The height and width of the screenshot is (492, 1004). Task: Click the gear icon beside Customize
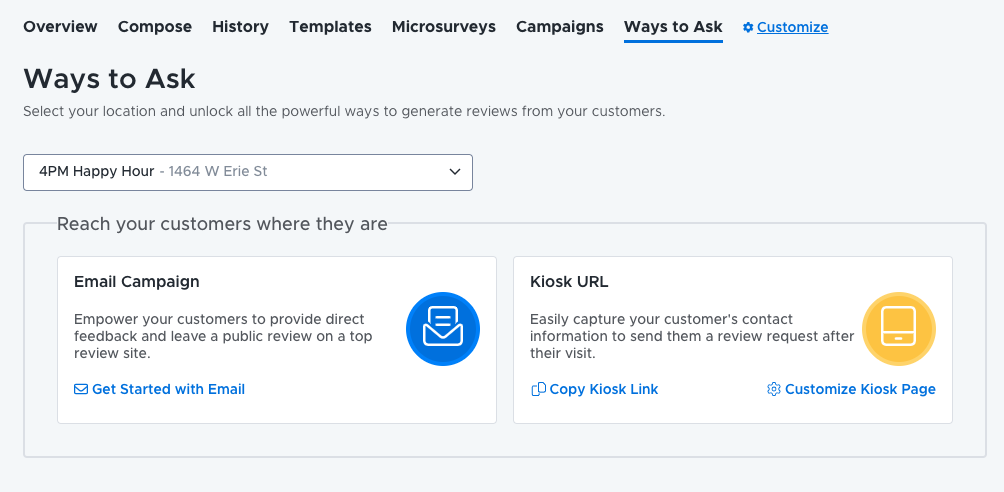click(748, 28)
